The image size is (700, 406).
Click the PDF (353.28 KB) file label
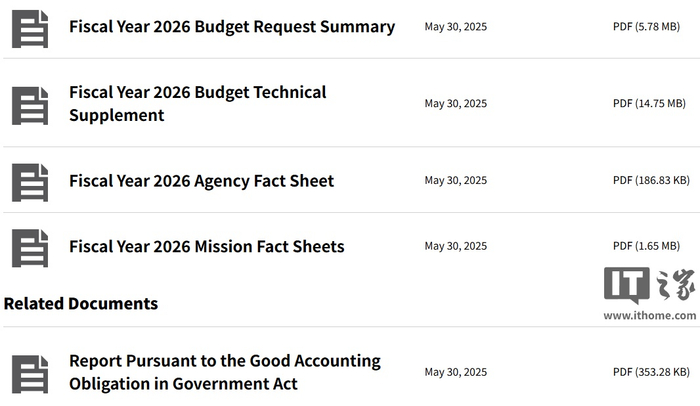coord(650,372)
